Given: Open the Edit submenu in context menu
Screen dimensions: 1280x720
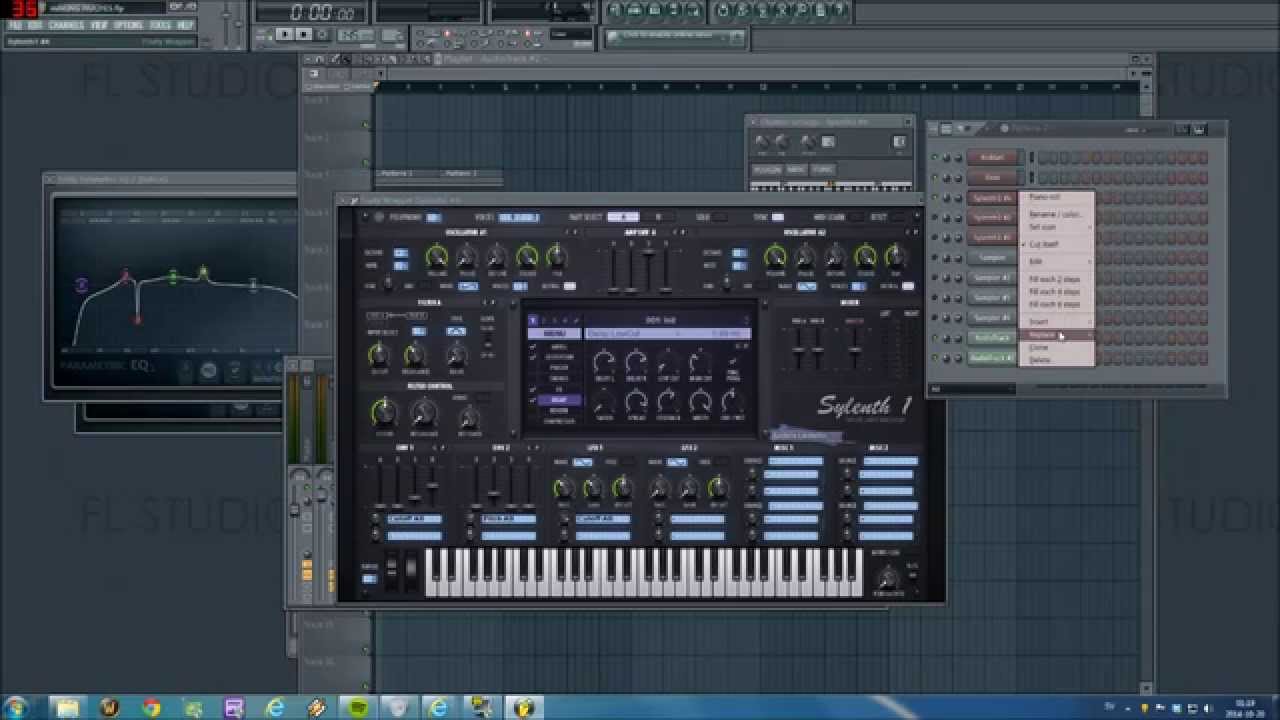Looking at the screenshot, I should point(1057,261).
